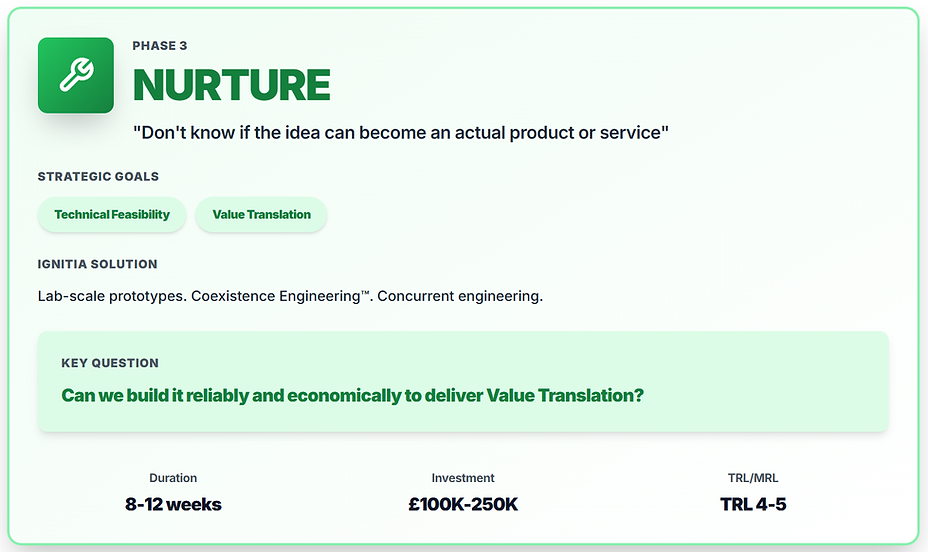Select the Technical Feasibility goal pill
The image size is (928, 552).
[x=112, y=214]
